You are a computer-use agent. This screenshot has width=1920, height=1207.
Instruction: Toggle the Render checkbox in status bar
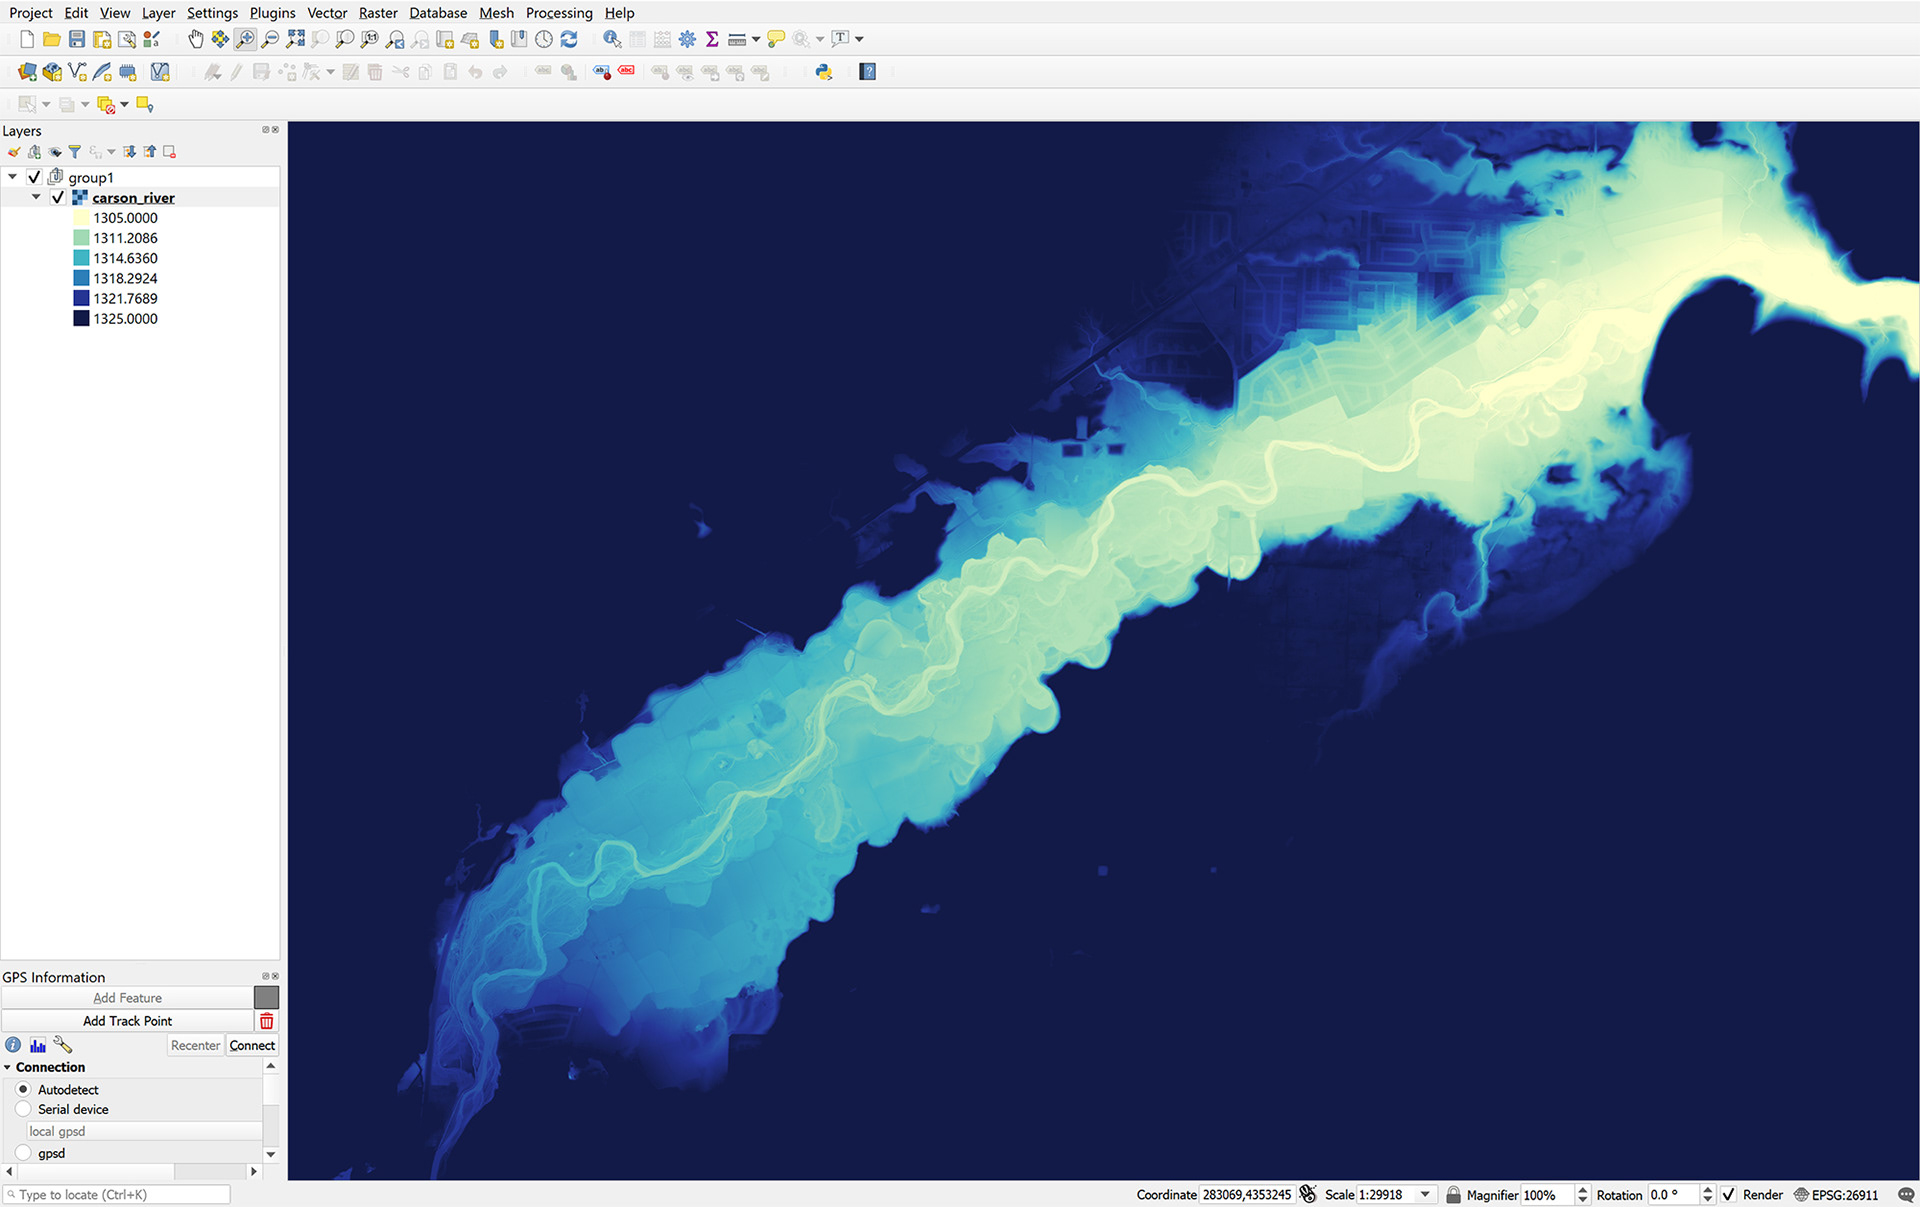[1729, 1194]
